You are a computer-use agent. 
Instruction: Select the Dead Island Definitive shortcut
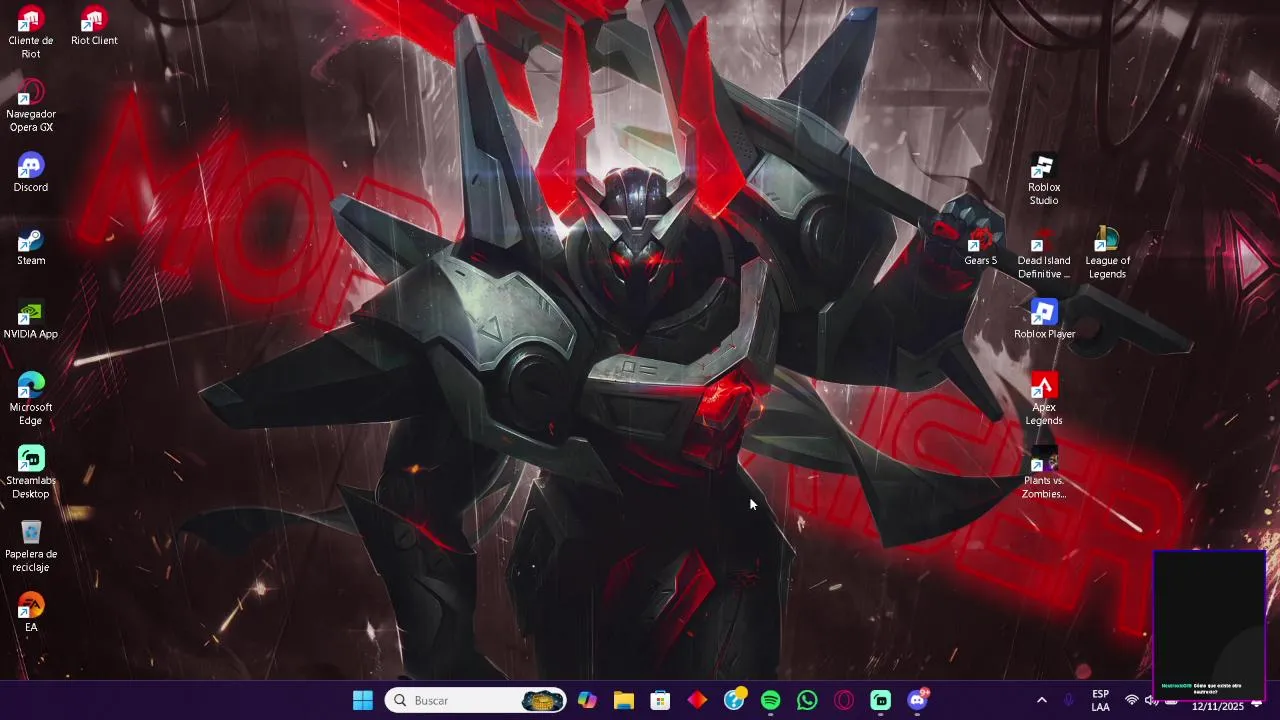[x=1044, y=253]
